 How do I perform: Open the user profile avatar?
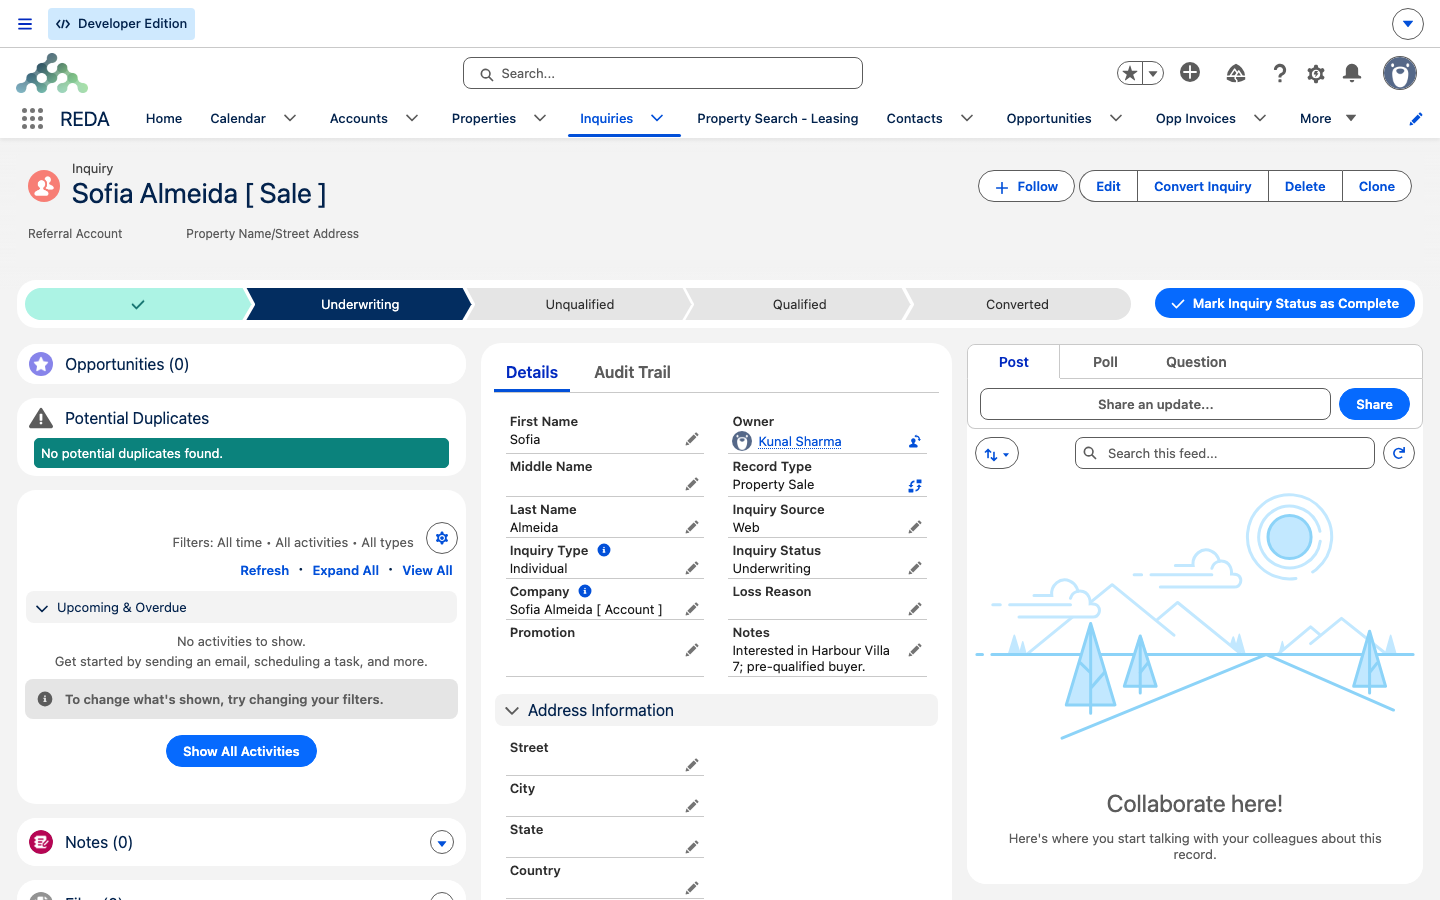coord(1400,73)
